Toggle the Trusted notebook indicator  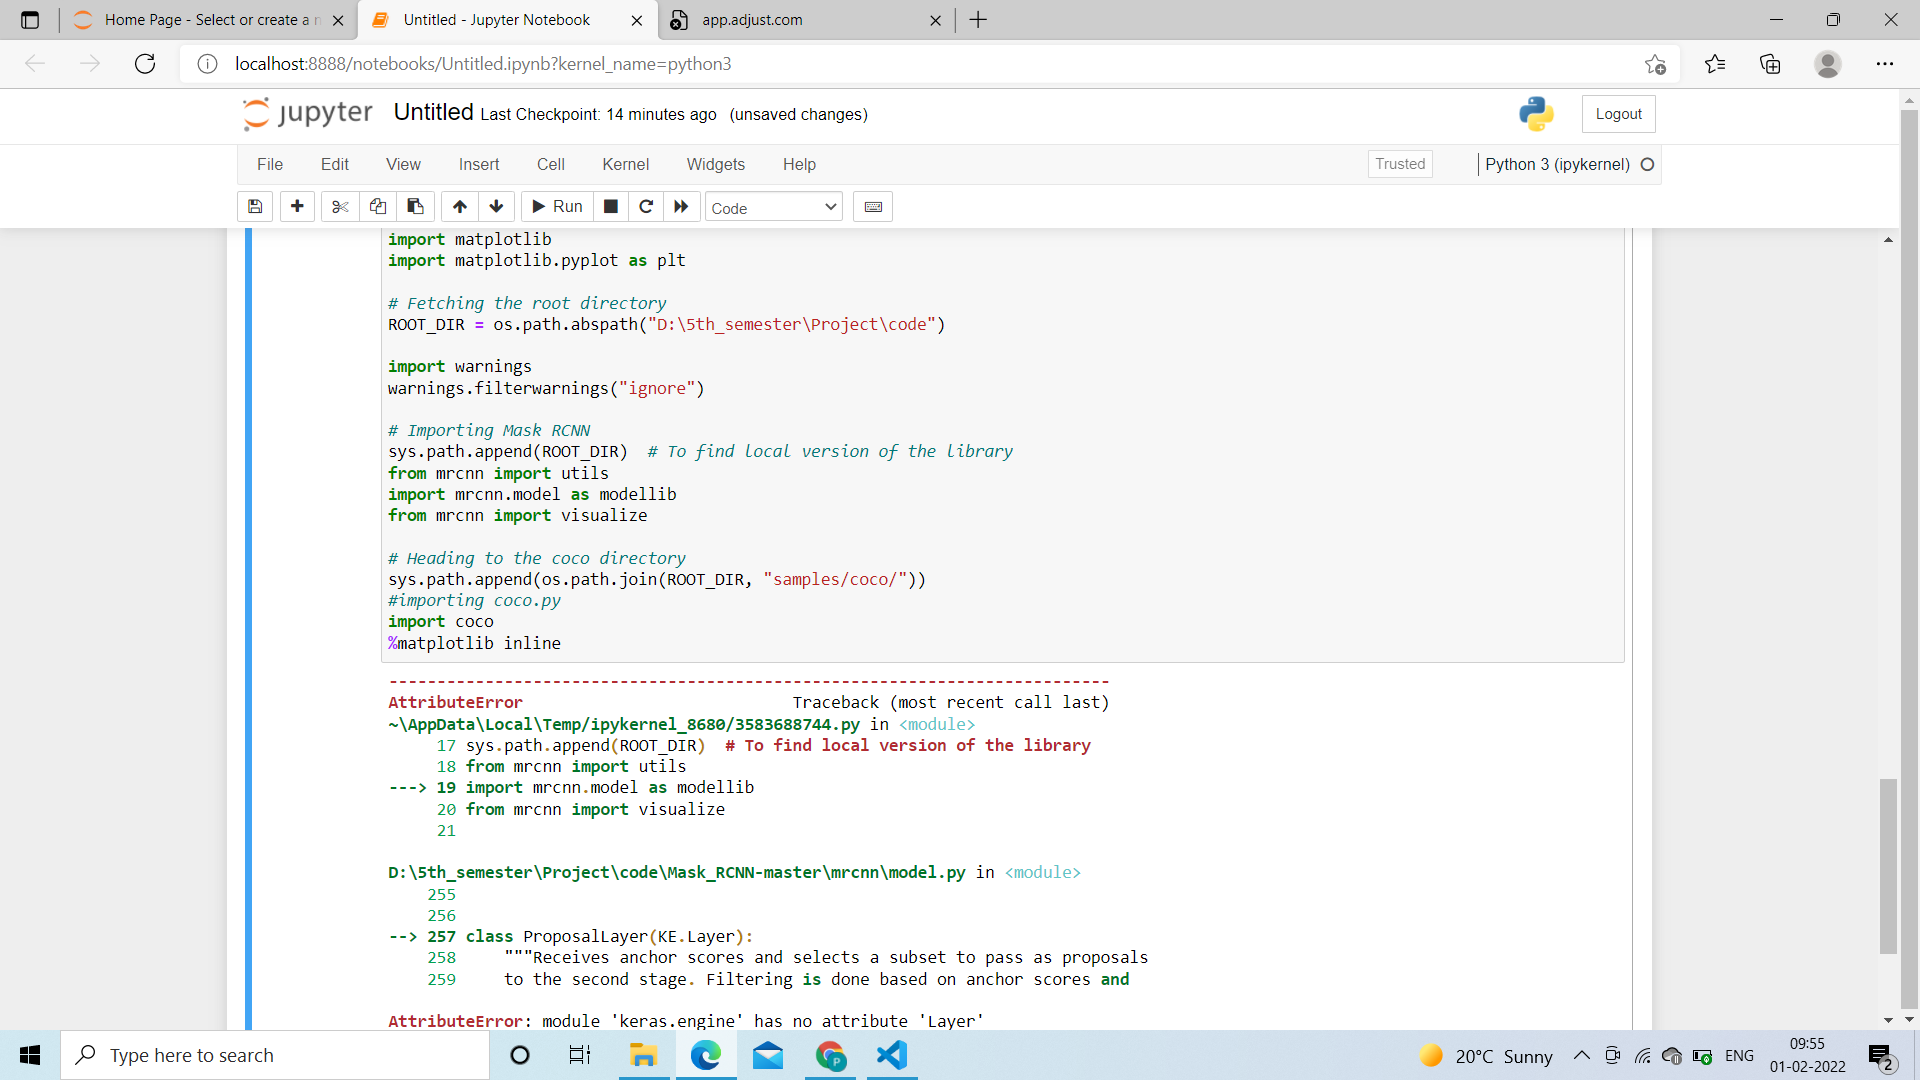1399,164
